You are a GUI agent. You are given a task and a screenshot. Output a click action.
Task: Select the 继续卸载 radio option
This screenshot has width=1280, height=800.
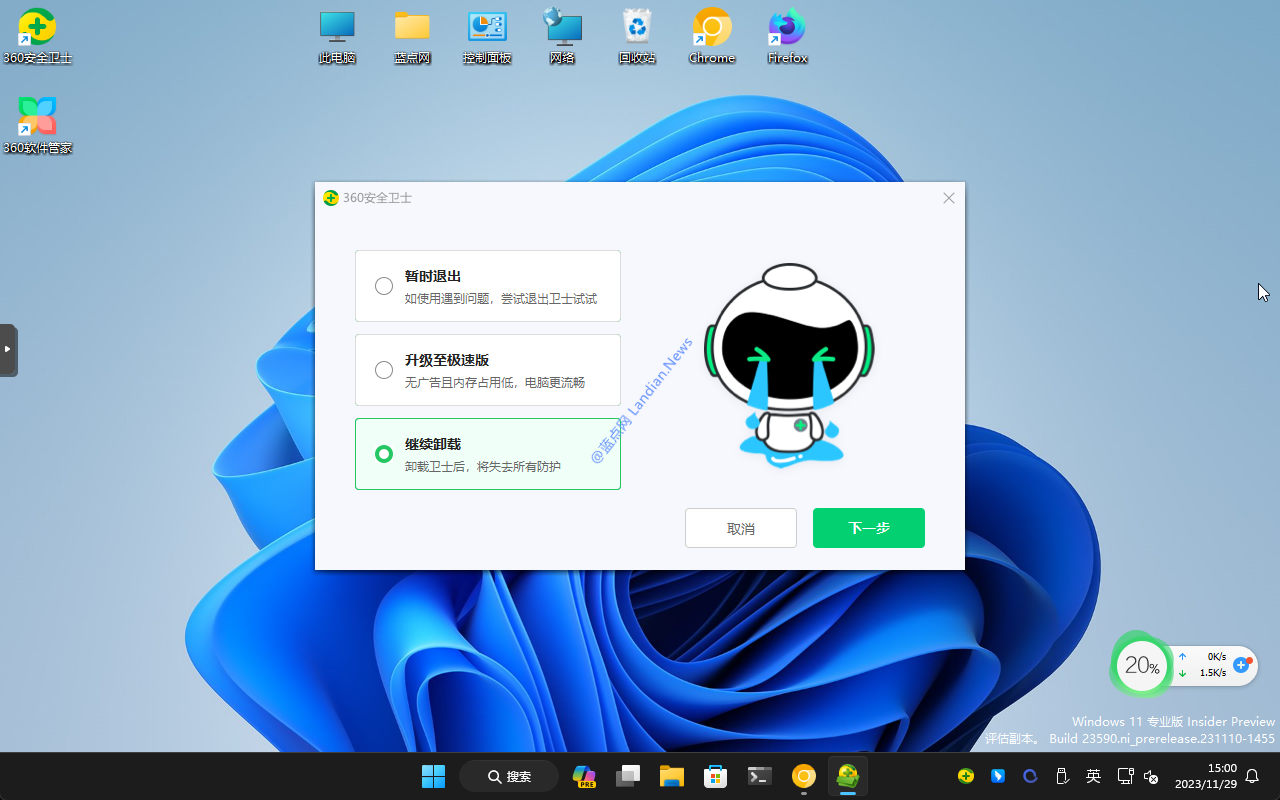(x=384, y=454)
